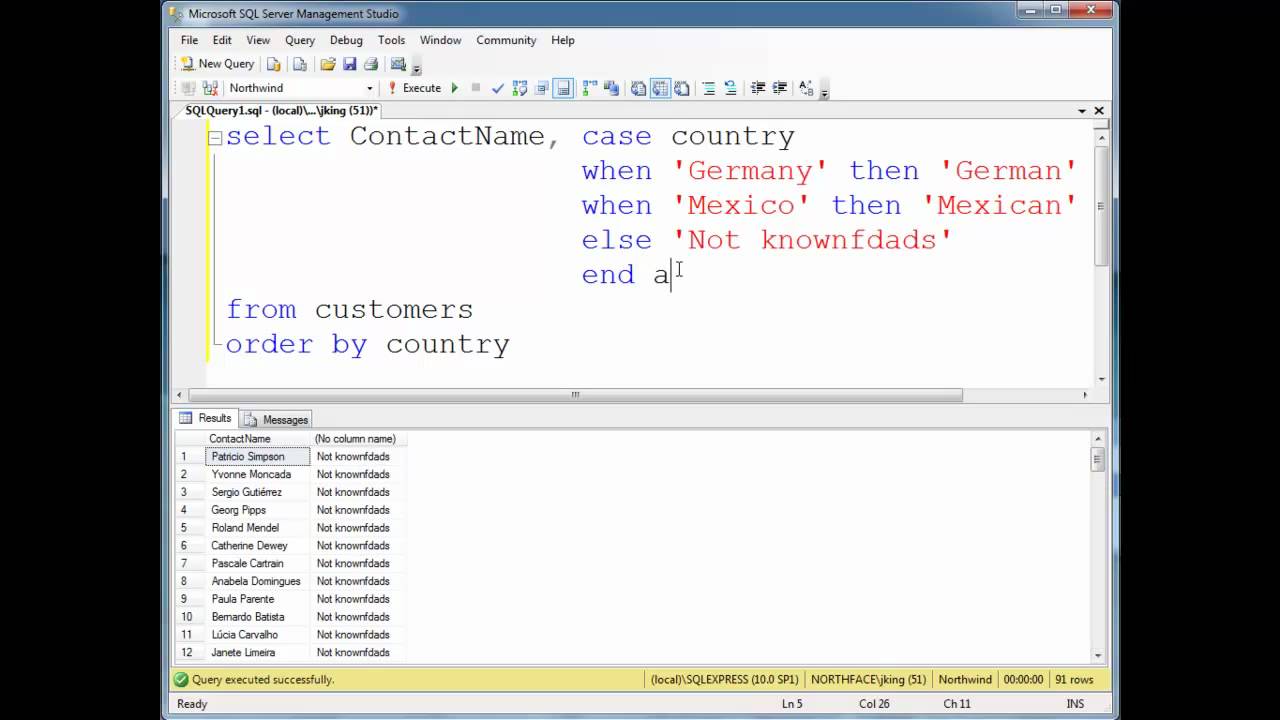Click the editor horizontal scrollbar thumb
1280x720 pixels.
coord(575,395)
